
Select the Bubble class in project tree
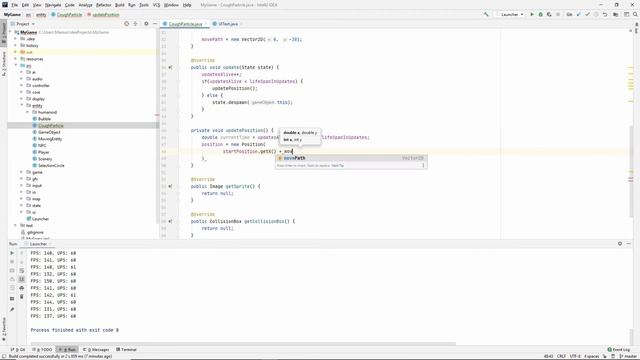click(x=44, y=119)
